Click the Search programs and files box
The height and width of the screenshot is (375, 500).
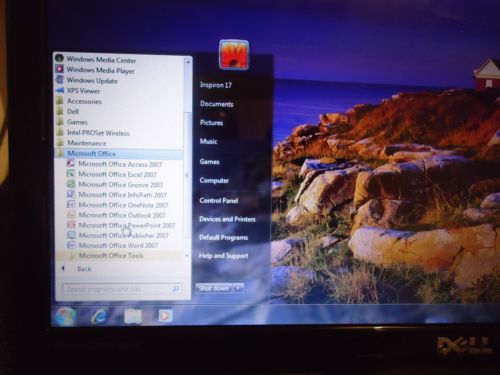[122, 289]
